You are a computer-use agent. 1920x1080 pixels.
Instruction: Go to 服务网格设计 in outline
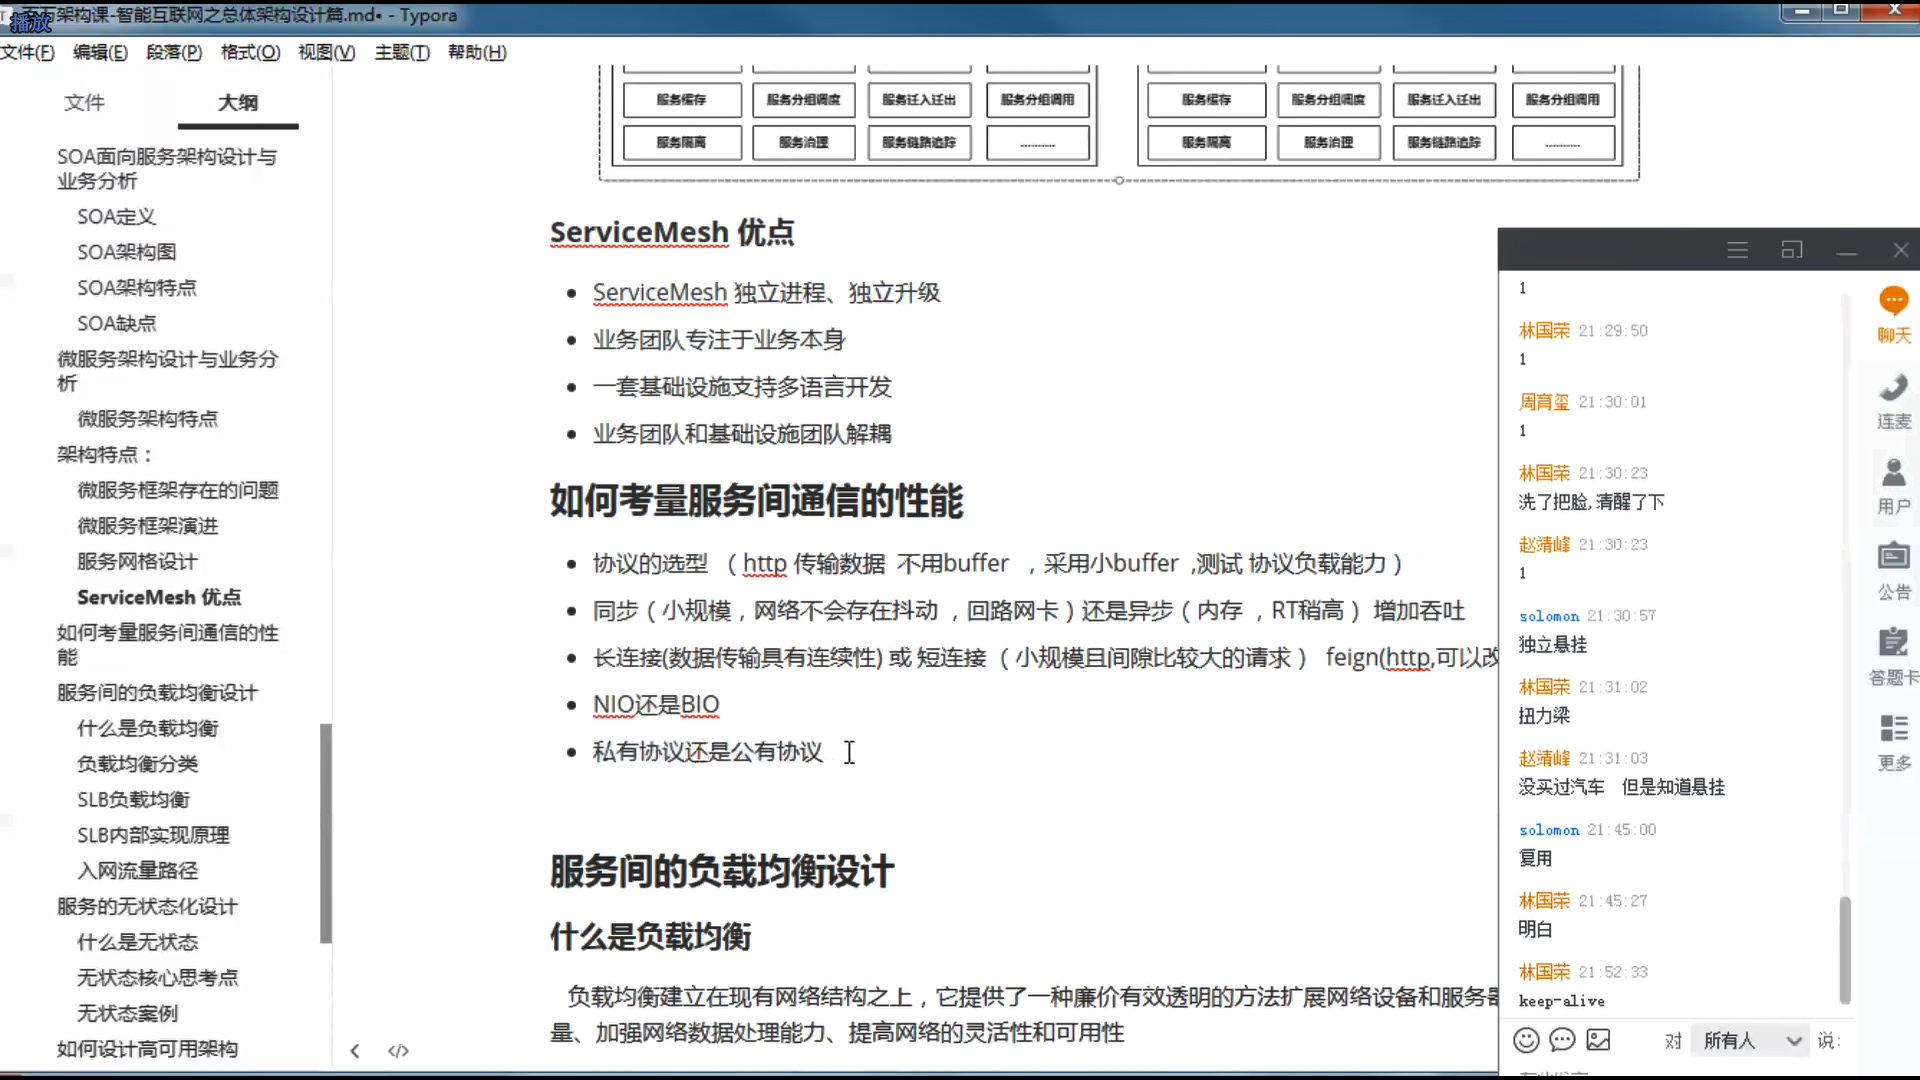(137, 561)
